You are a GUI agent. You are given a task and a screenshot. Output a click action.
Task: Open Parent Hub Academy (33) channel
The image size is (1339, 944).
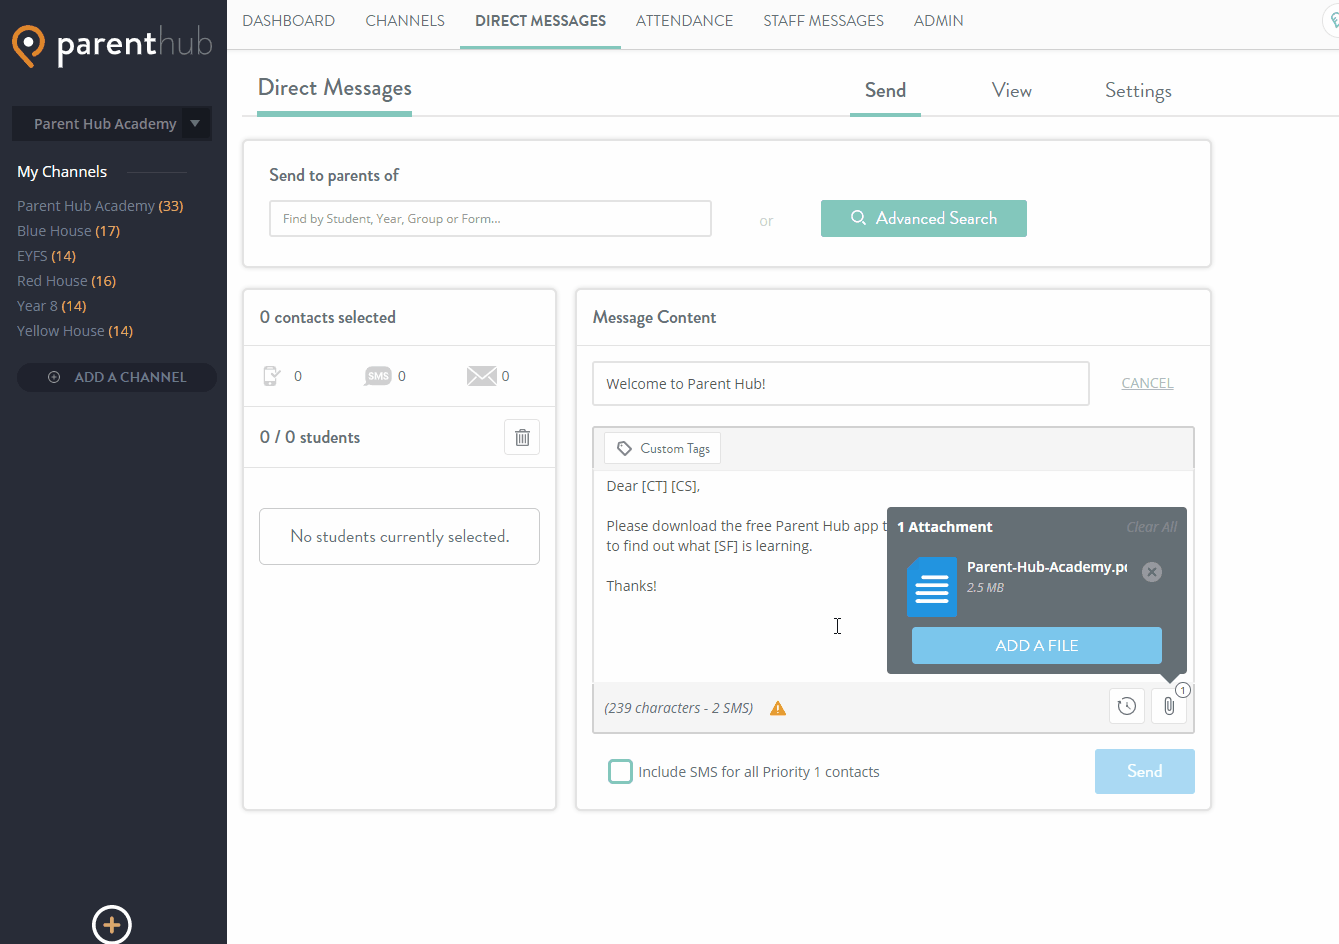click(x=100, y=206)
